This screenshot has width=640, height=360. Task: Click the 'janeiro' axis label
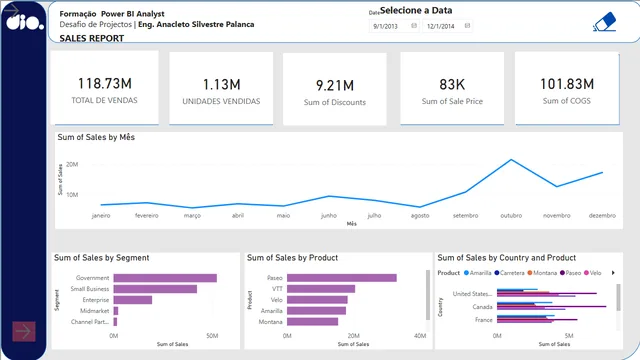point(101,216)
